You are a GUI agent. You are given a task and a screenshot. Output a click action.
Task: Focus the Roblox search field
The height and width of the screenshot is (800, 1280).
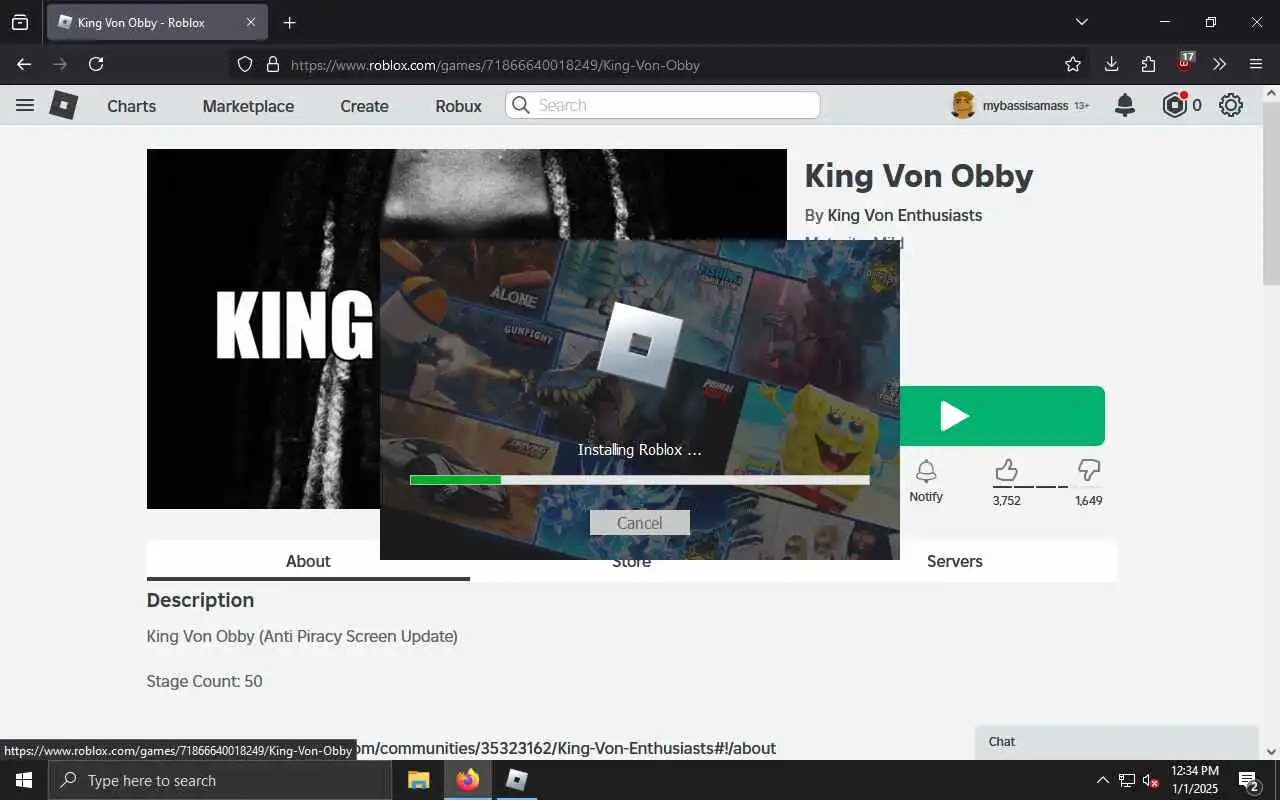coord(663,105)
